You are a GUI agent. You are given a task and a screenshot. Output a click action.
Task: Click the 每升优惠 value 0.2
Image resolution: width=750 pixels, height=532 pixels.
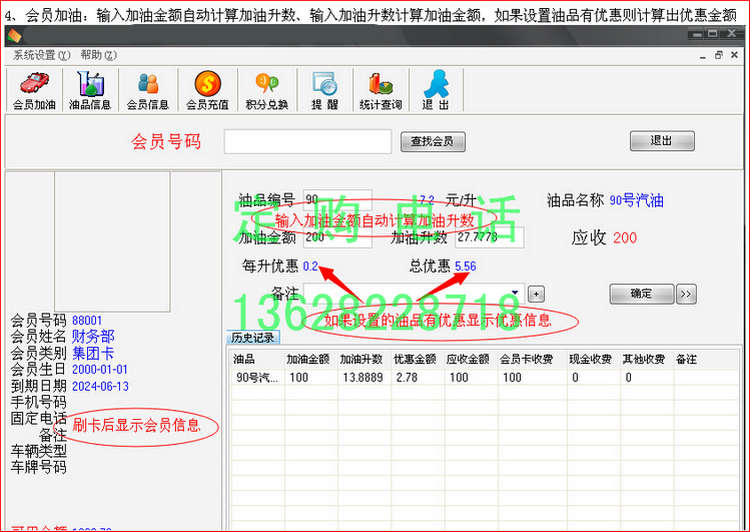pos(310,266)
